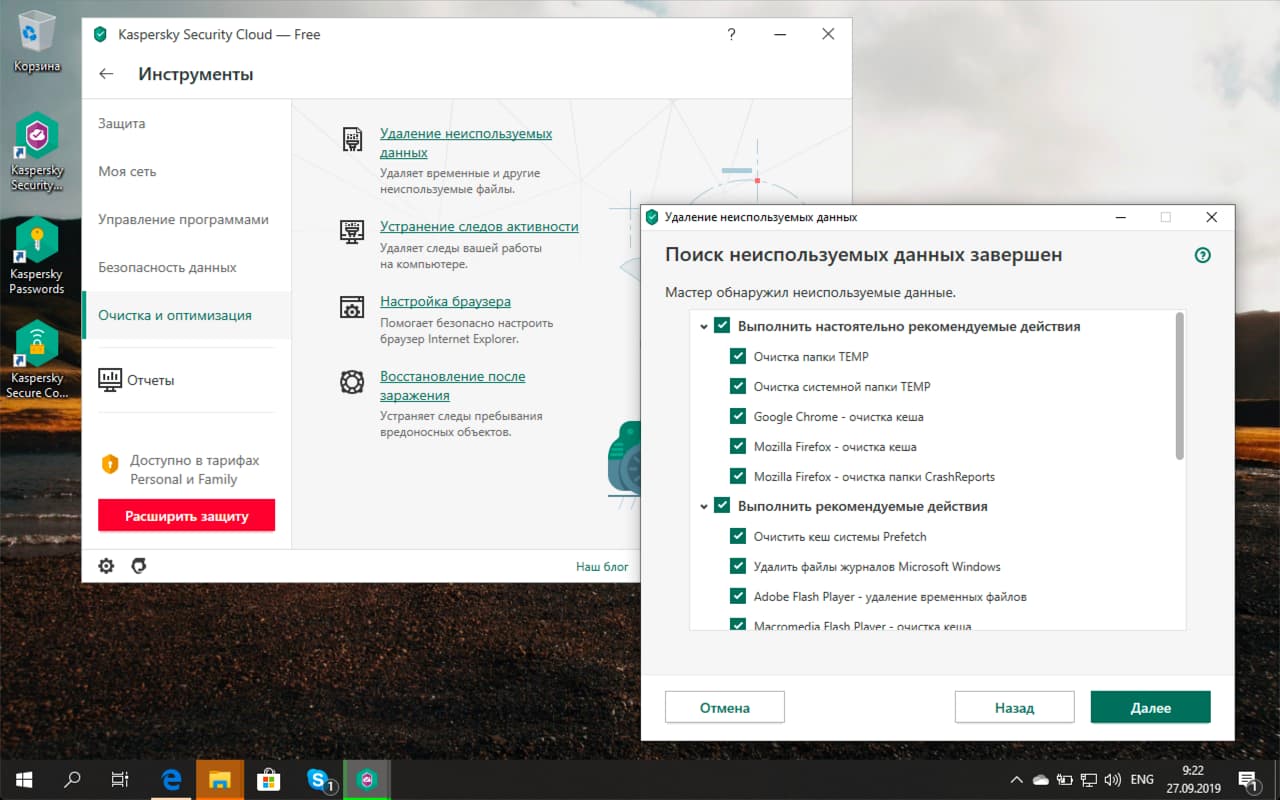
Task: Click the support icon beside the gear
Action: 139,565
